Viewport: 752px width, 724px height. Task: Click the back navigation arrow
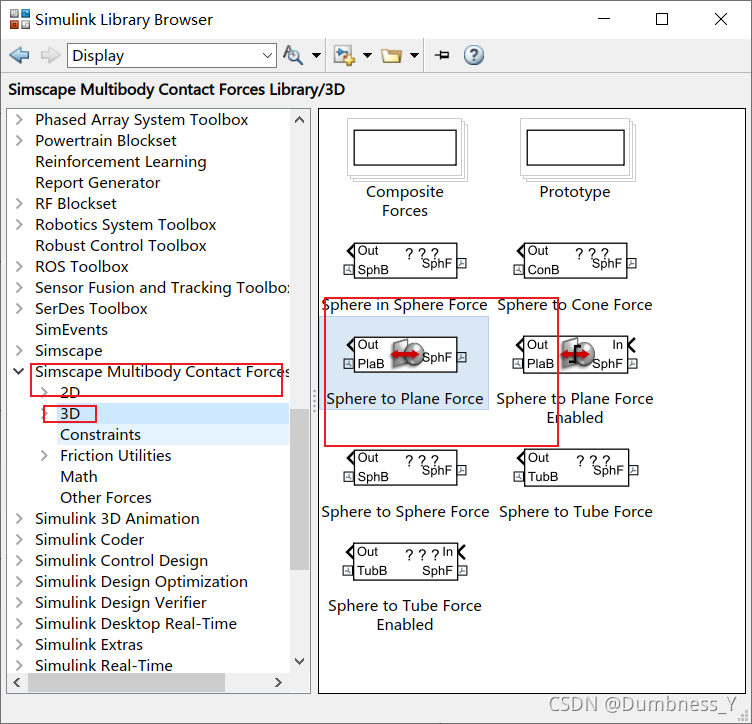click(20, 56)
